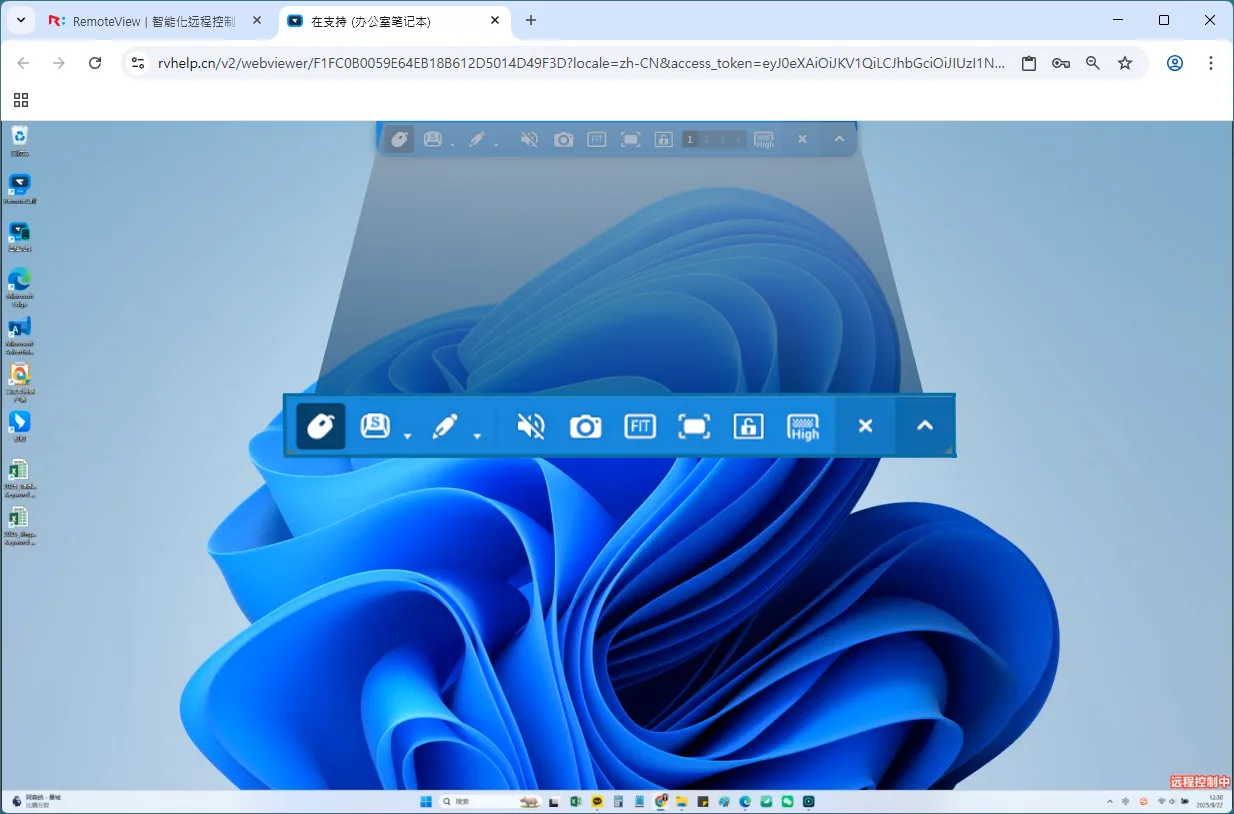Click the password key icon in the address bar
The image size is (1234, 814).
[1061, 63]
